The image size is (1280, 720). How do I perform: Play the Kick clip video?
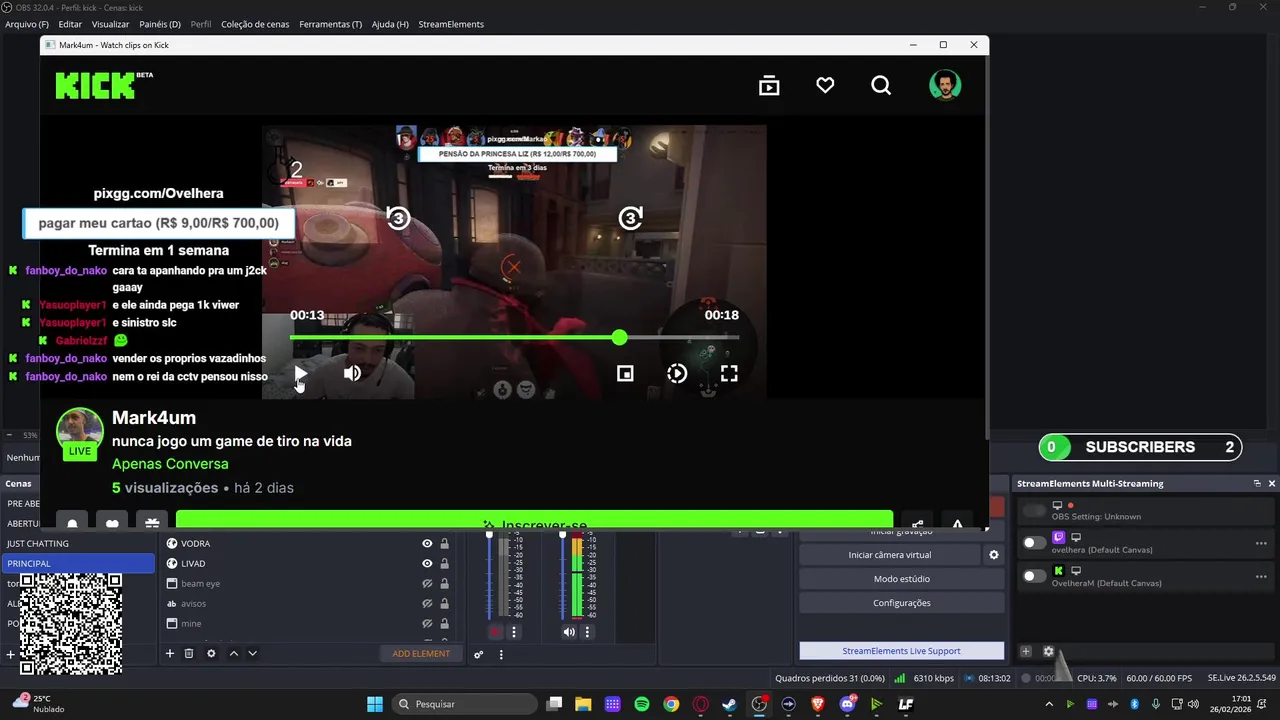(301, 373)
